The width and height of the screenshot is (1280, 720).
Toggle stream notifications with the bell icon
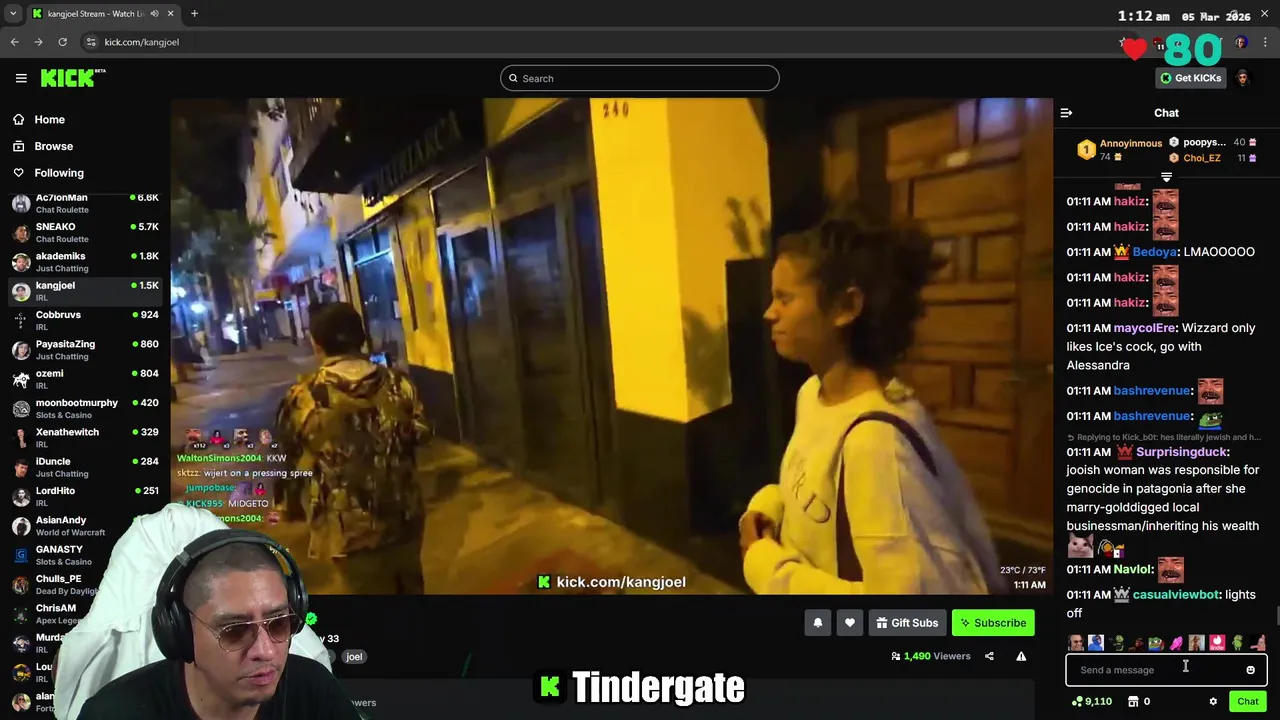point(818,623)
